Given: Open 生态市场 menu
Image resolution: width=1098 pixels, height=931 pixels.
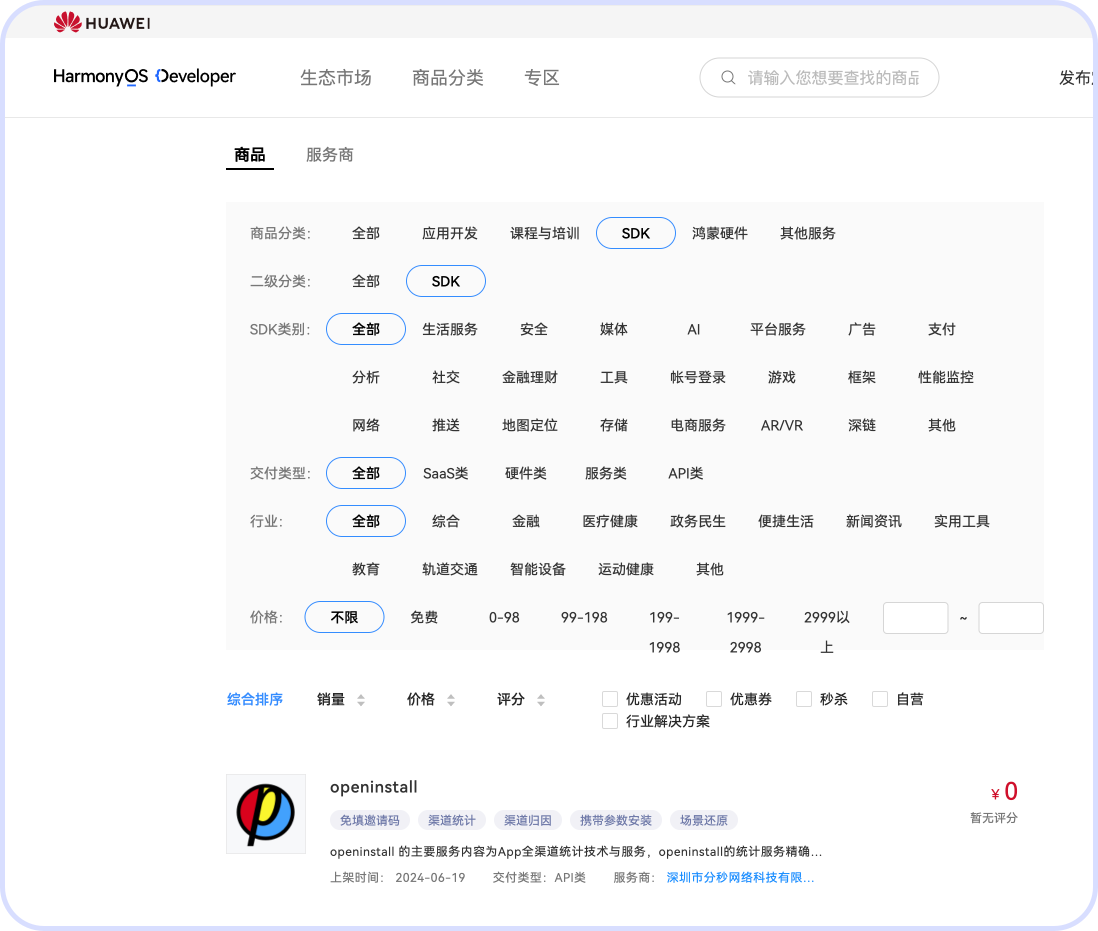Looking at the screenshot, I should [x=336, y=78].
